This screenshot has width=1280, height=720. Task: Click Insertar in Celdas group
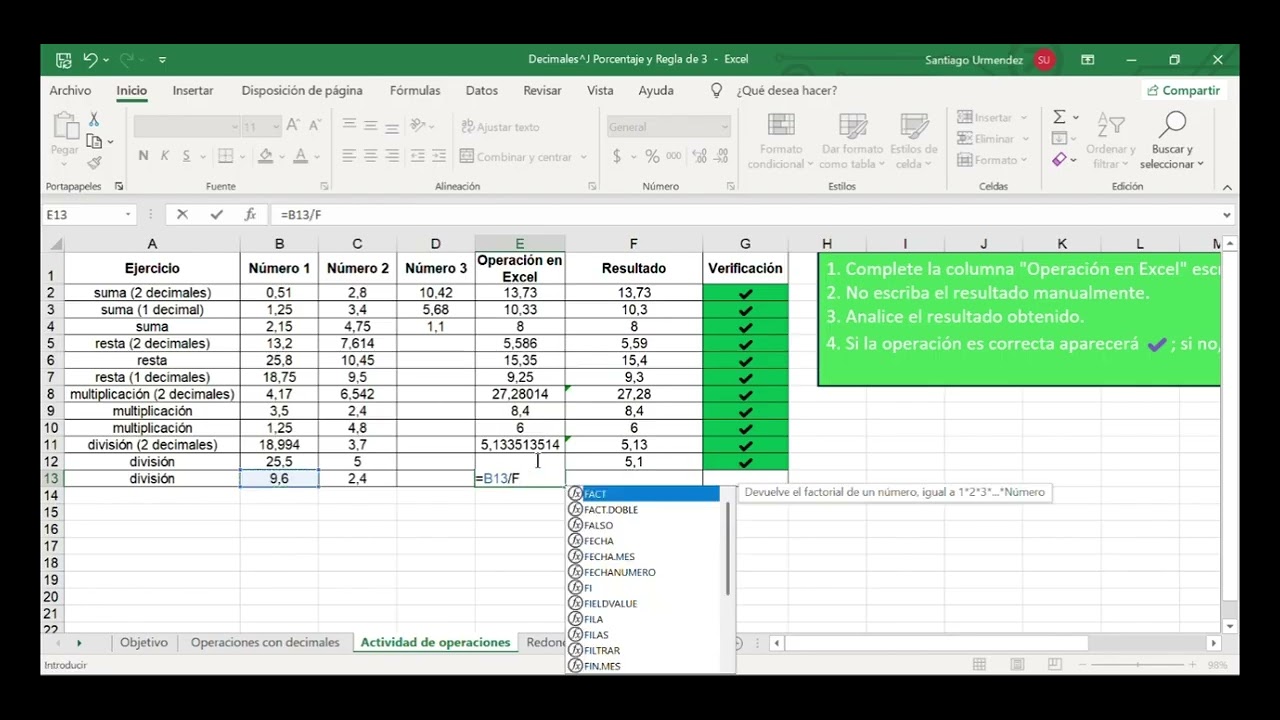pos(985,118)
